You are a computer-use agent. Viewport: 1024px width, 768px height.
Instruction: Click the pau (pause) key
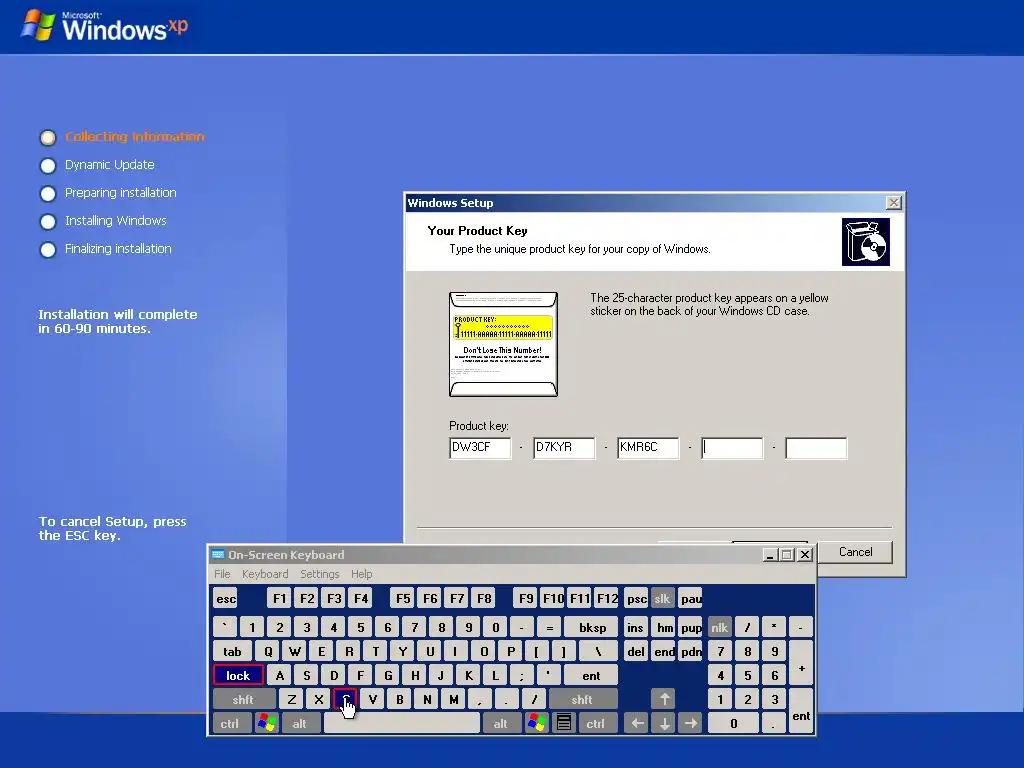pos(690,599)
